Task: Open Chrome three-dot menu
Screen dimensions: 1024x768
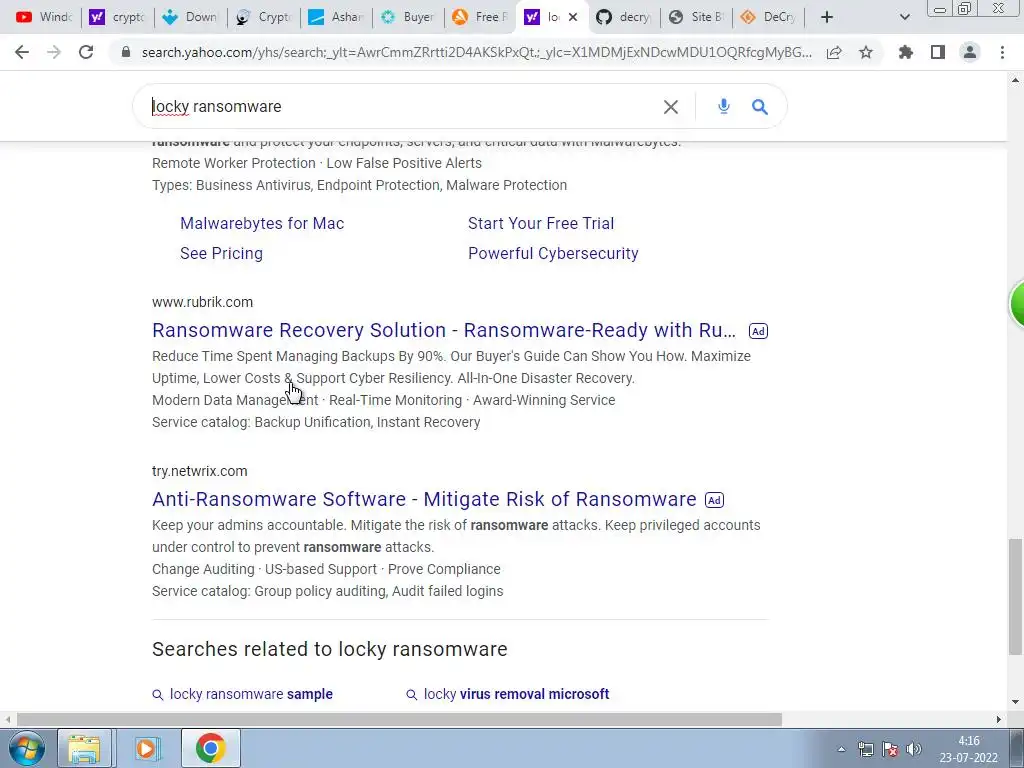Action: point(1002,52)
